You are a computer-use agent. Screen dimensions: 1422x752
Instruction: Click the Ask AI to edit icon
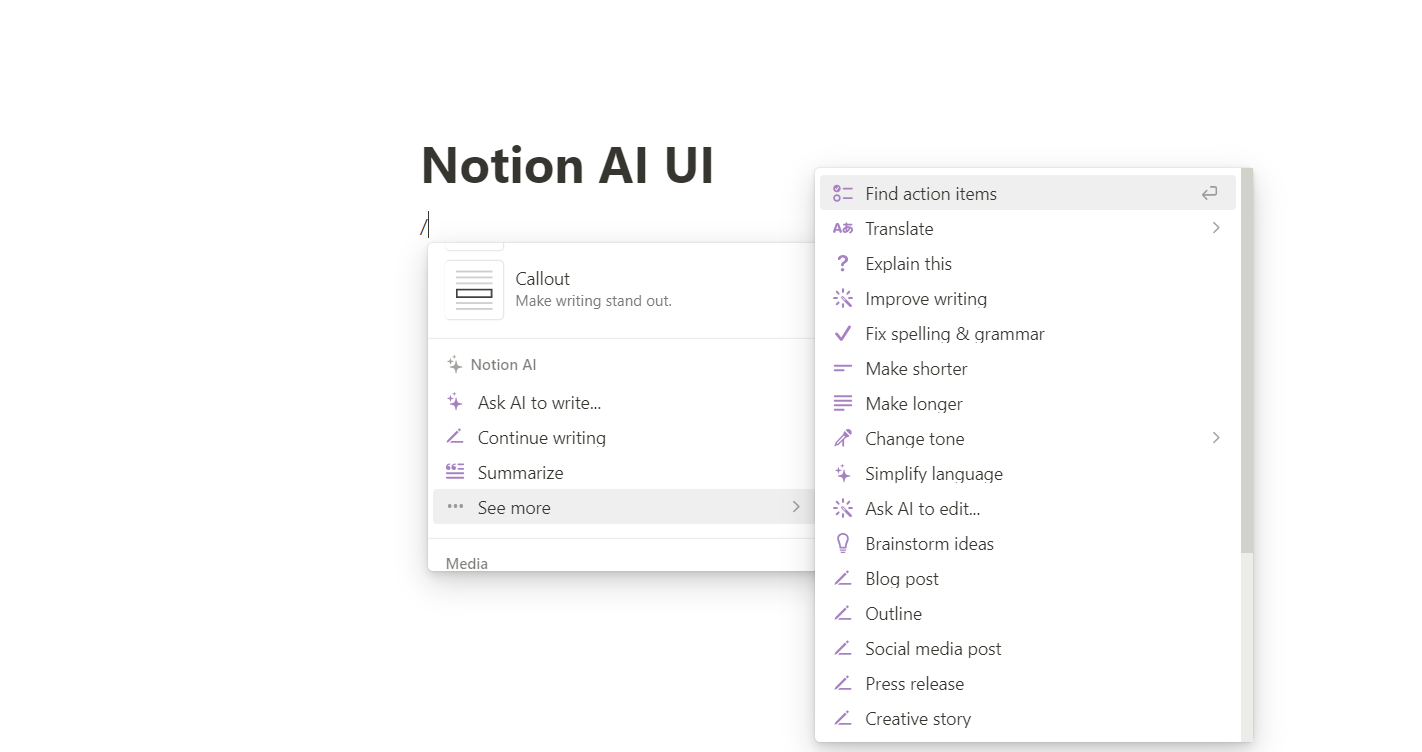(843, 509)
